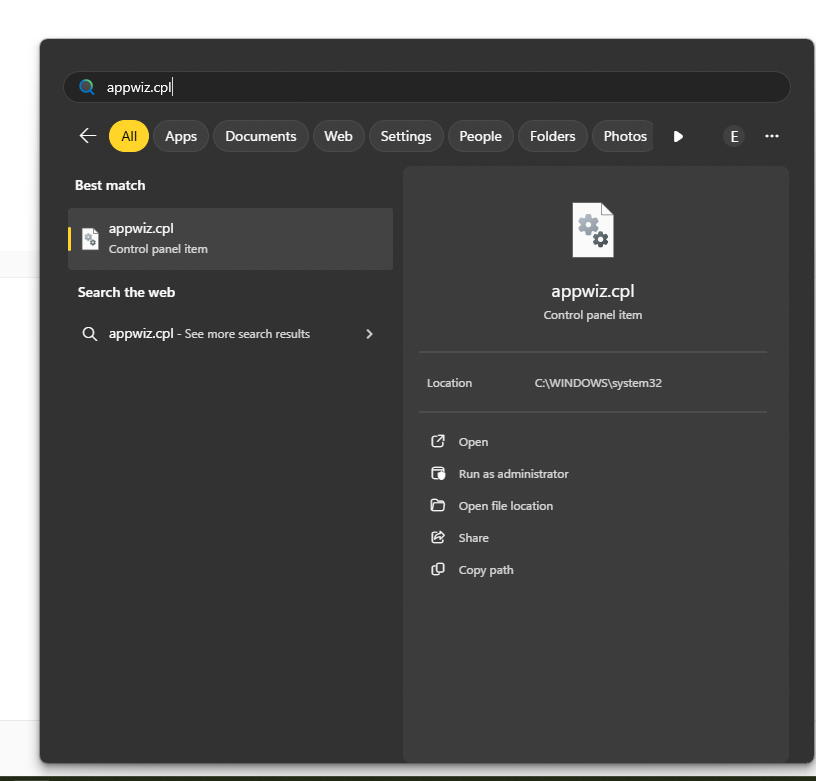Open the three-dot more options menu
The image size is (816, 781).
pos(771,136)
